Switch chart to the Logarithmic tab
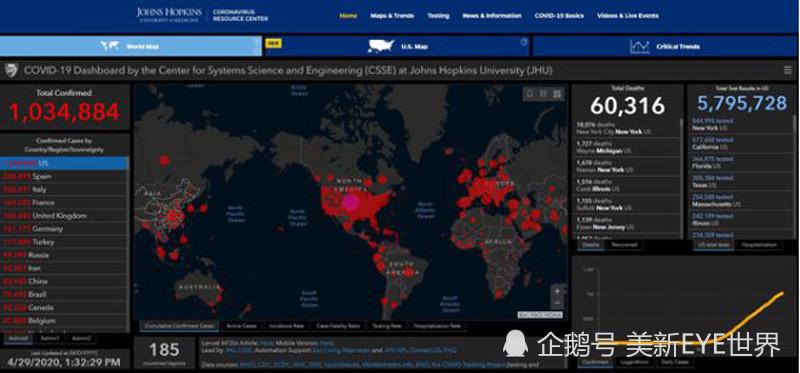 (634, 362)
